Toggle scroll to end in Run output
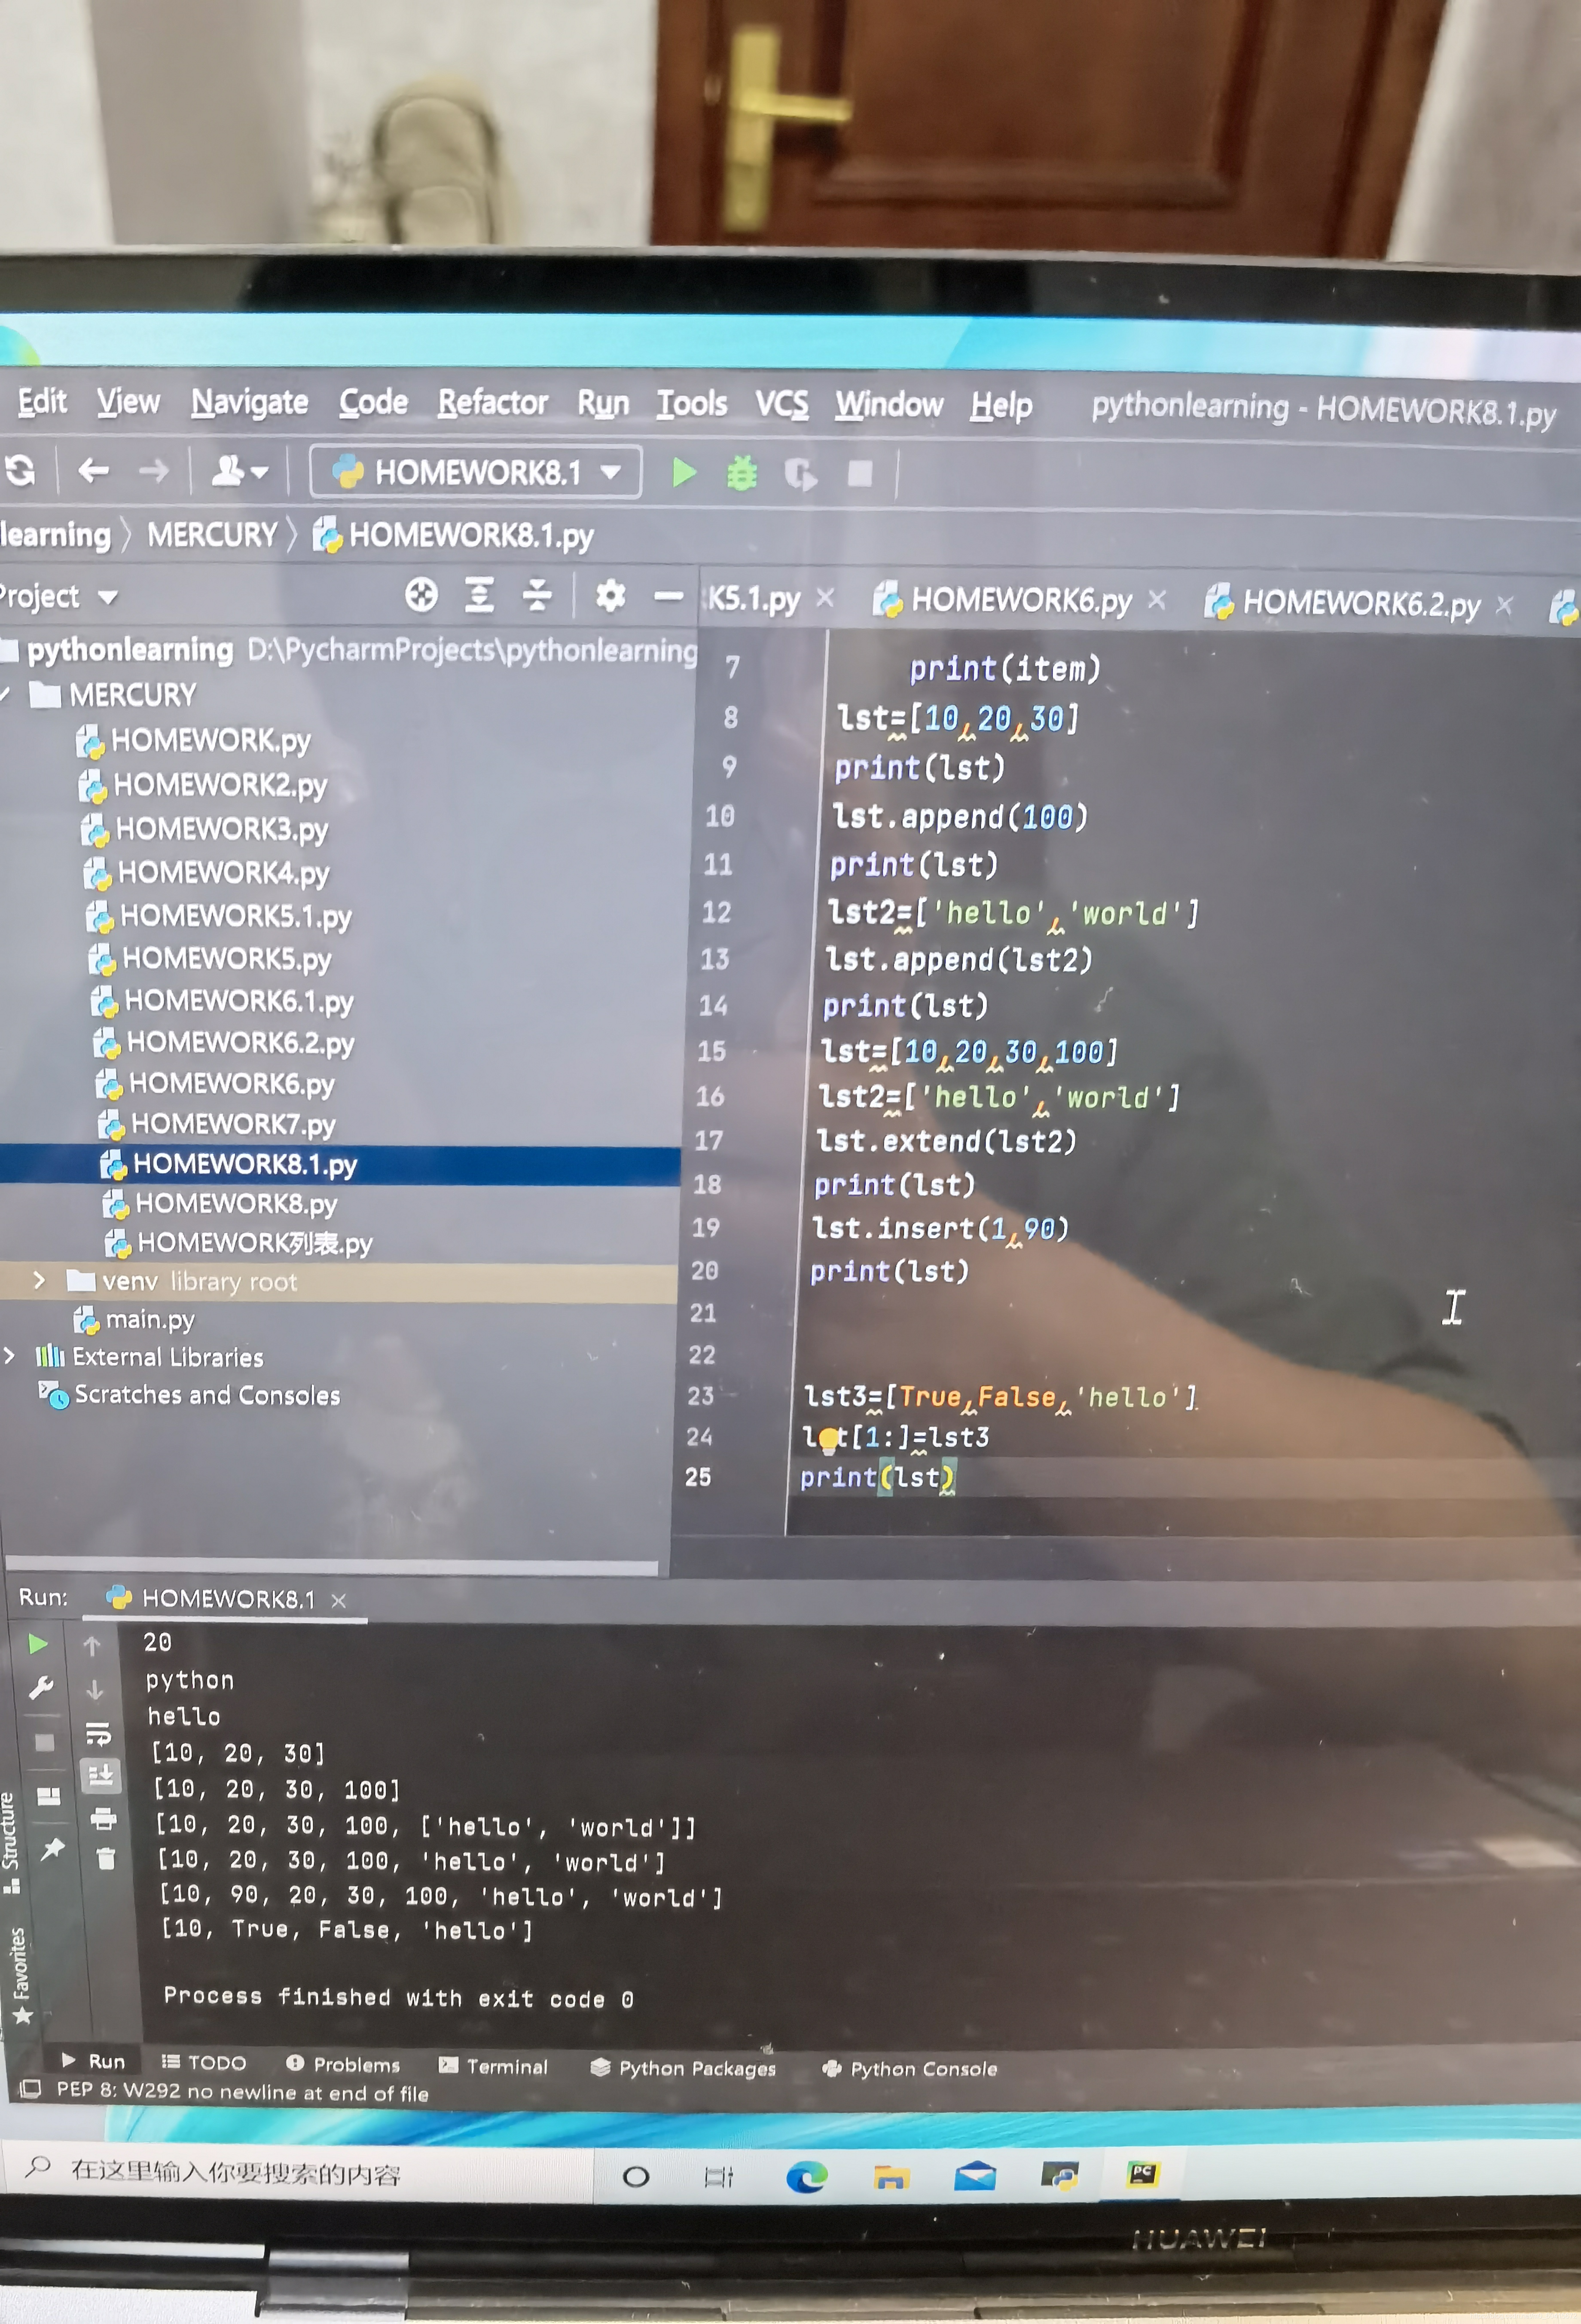Viewport: 1581px width, 2324px height. click(100, 1776)
